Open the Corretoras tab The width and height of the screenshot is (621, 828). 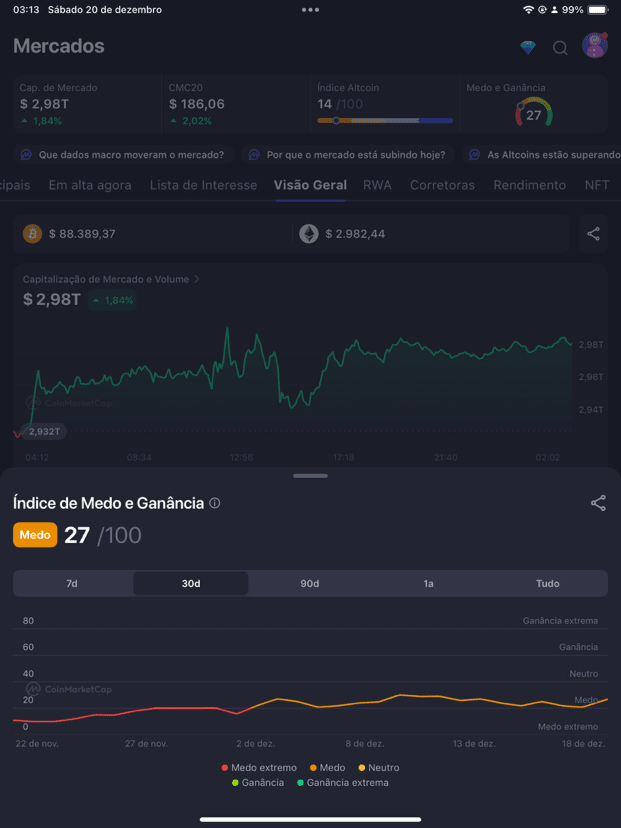(x=442, y=185)
